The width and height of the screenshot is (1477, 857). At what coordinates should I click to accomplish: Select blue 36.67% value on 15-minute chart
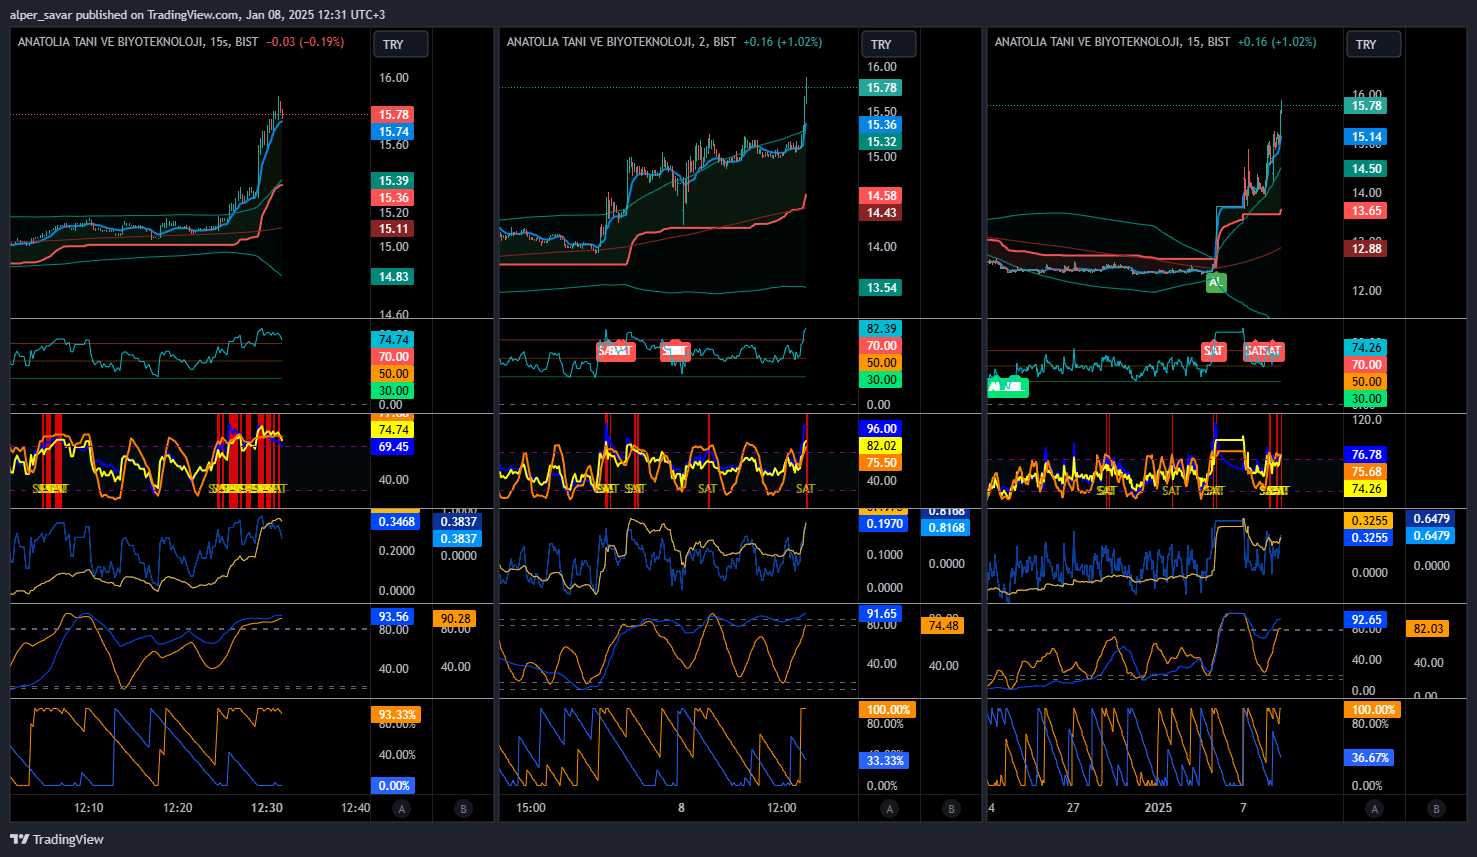point(1370,758)
